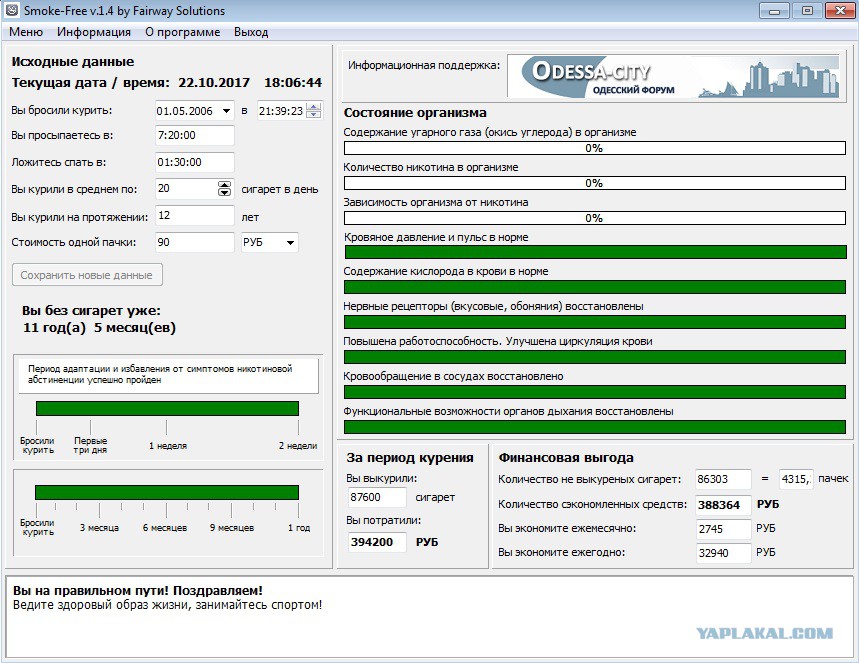Click the 'Финансовая выгода' heading
This screenshot has width=859, height=663.
tap(566, 458)
